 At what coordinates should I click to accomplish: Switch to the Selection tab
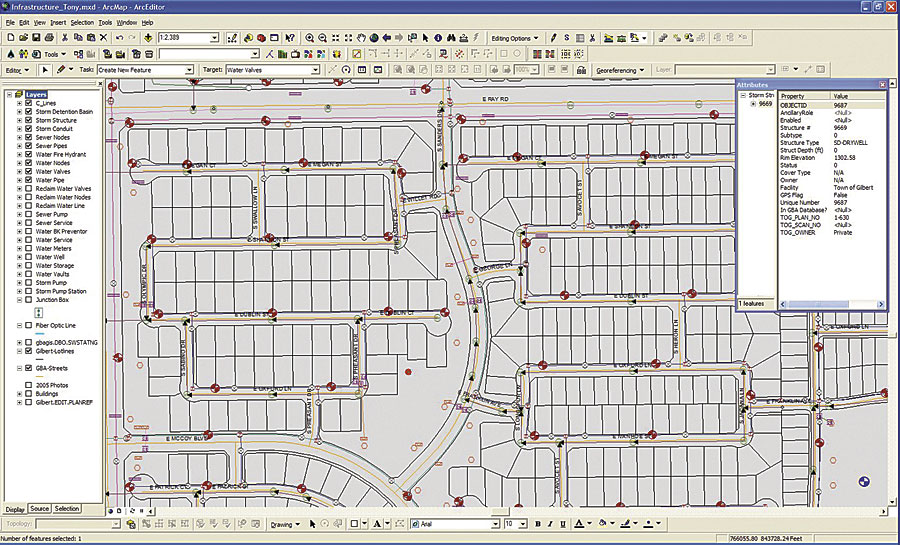67,509
